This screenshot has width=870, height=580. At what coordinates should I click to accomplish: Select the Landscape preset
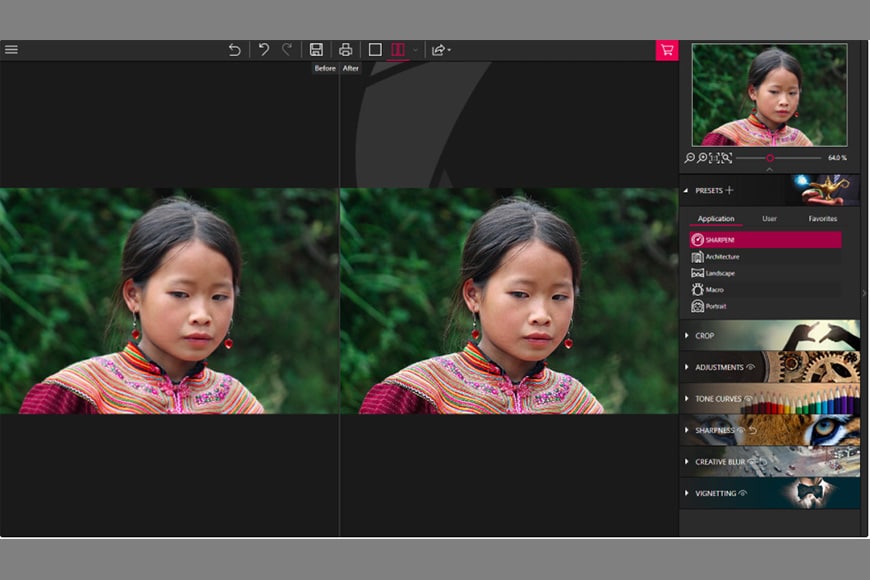[719, 273]
